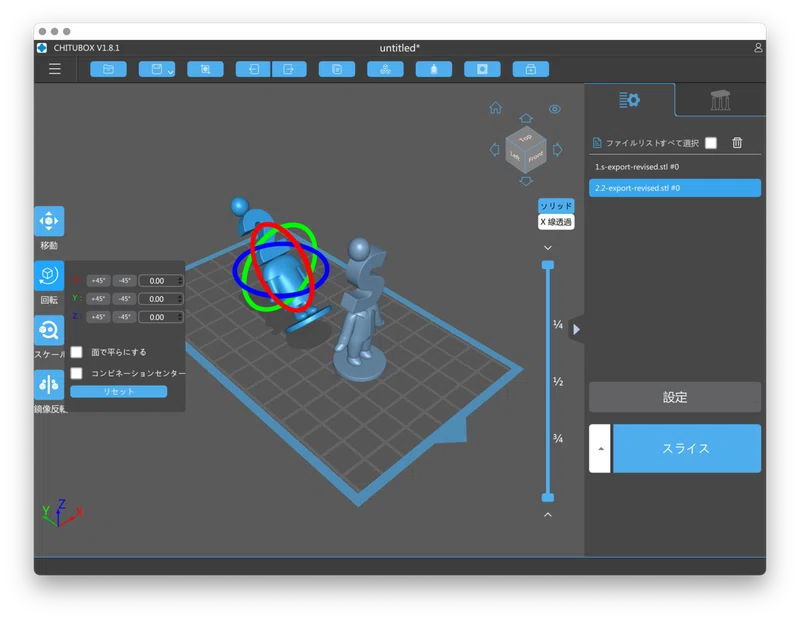
Task: Select 2.2-export-revised.stl #0 in file list
Action: pos(675,188)
